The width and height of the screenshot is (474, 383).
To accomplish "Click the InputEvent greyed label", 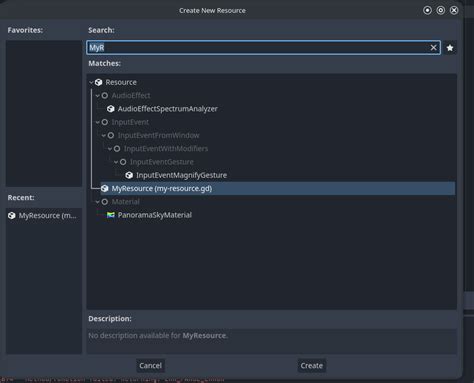I will coord(130,122).
